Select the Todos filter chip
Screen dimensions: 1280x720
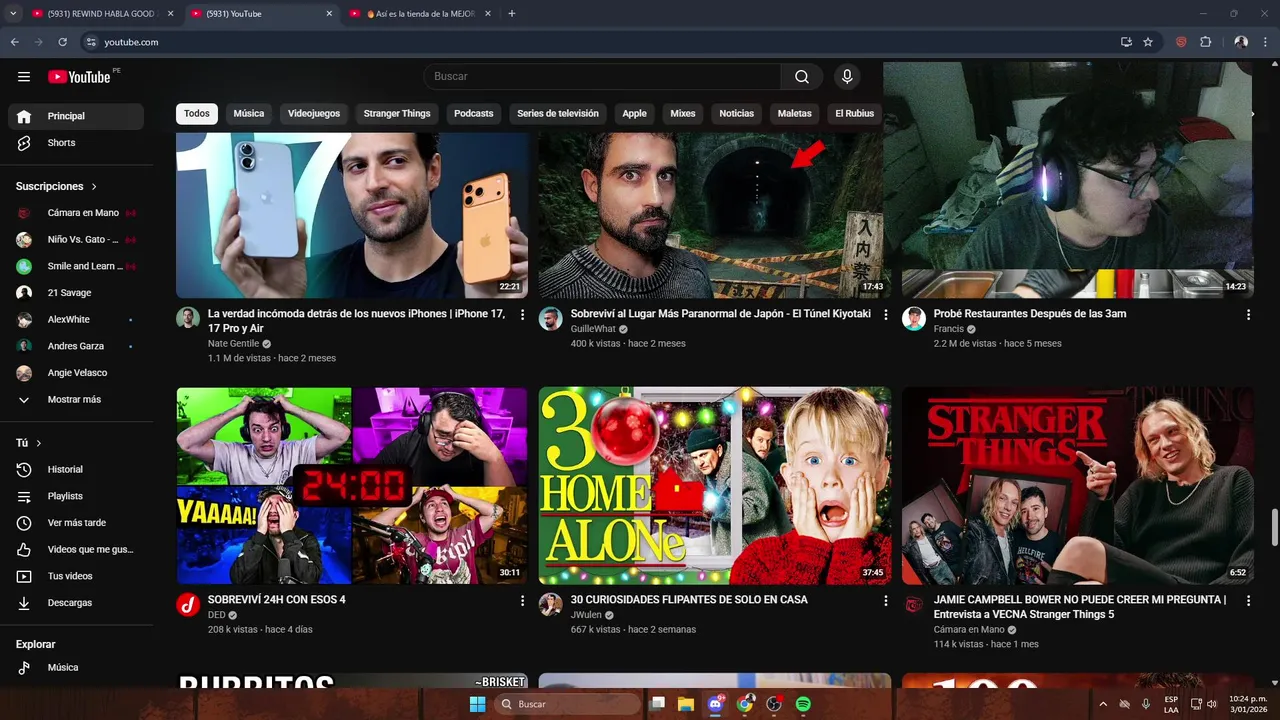click(197, 113)
